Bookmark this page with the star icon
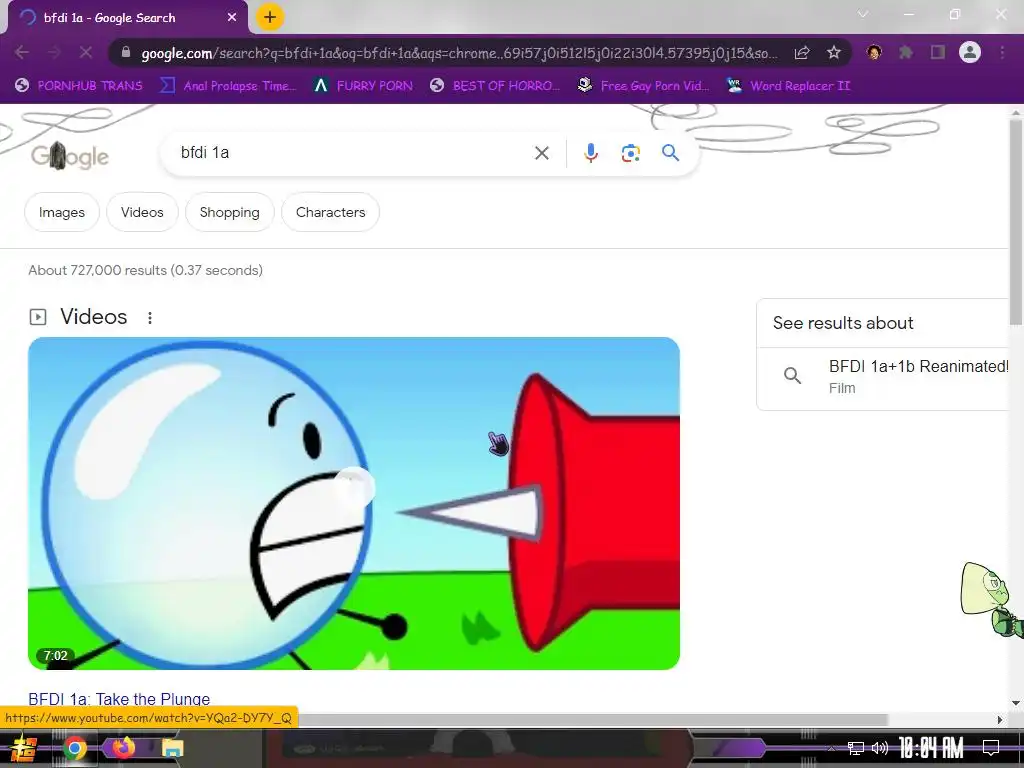 [833, 52]
